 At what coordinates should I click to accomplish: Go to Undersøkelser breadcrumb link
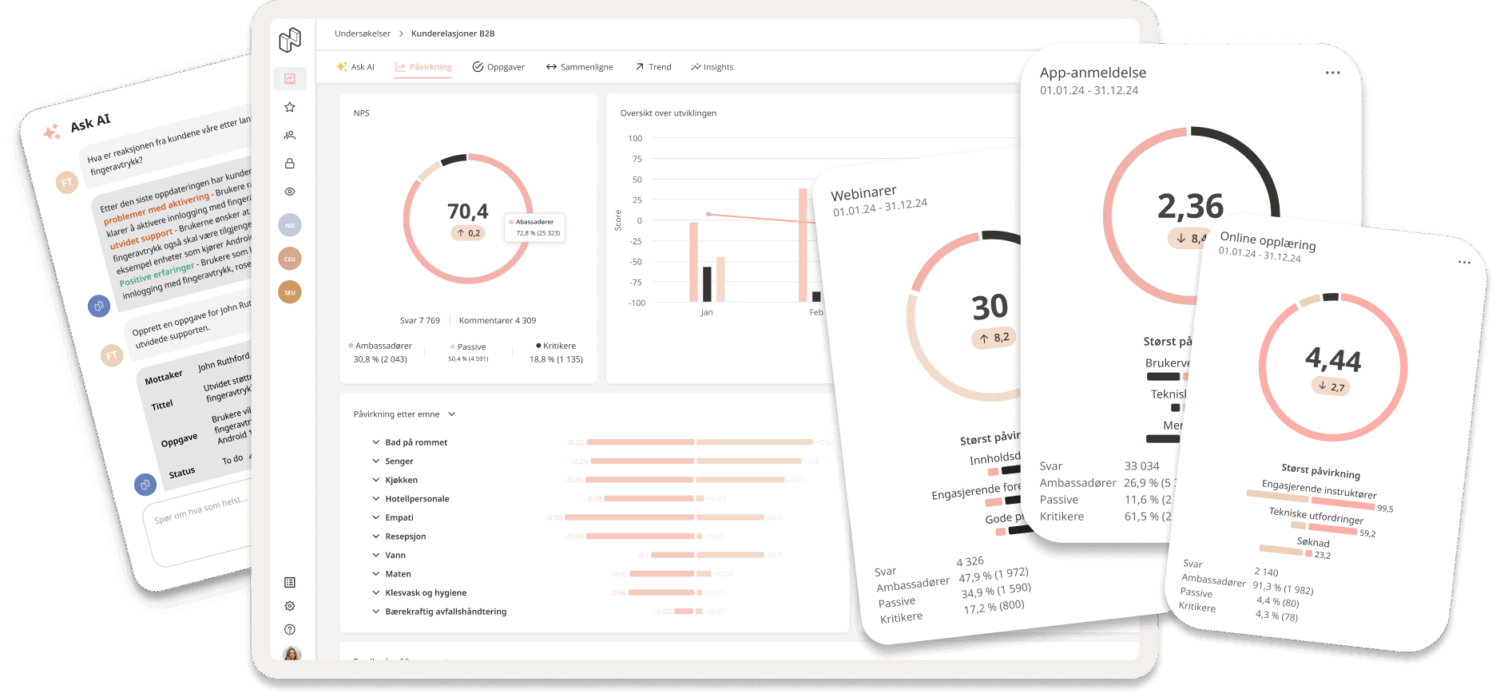click(x=361, y=33)
